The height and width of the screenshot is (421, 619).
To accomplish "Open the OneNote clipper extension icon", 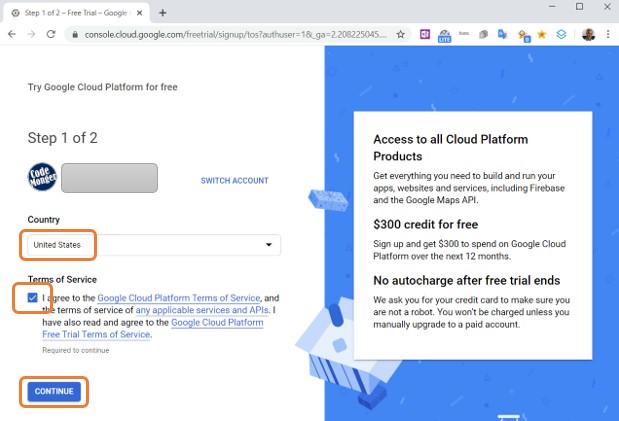I will pos(425,34).
